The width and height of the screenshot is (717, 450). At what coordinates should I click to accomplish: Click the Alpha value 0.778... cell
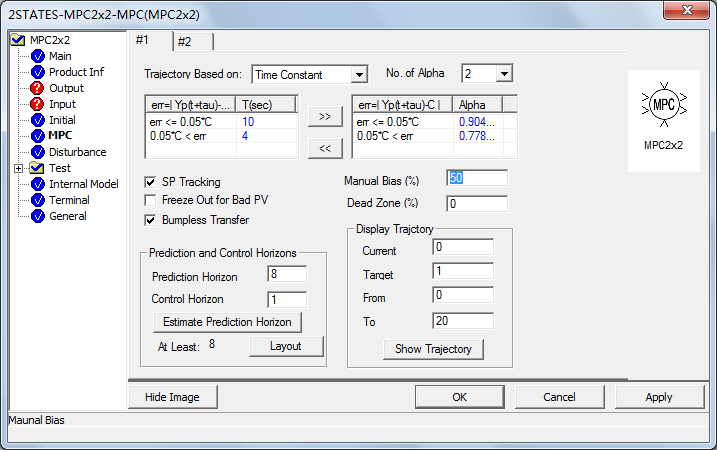[478, 136]
